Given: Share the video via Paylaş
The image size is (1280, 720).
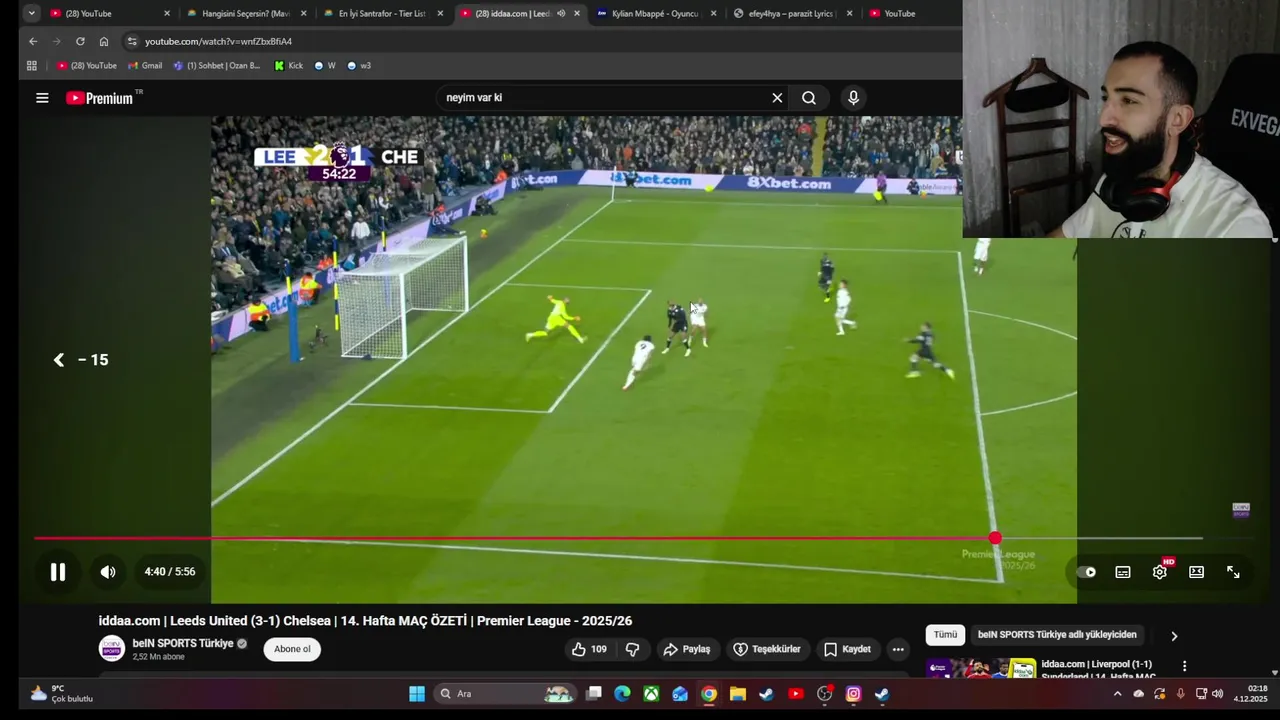Looking at the screenshot, I should click(x=686, y=649).
